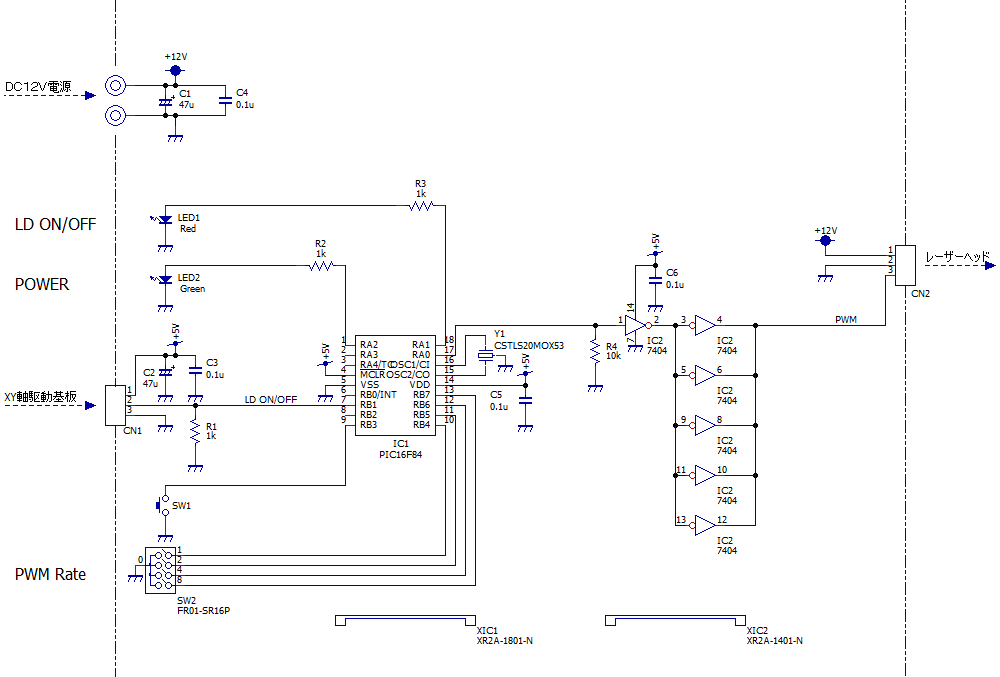The width and height of the screenshot is (1000, 677).
Task: Select the PIC16F84 IC1 chip body
Action: (398, 384)
